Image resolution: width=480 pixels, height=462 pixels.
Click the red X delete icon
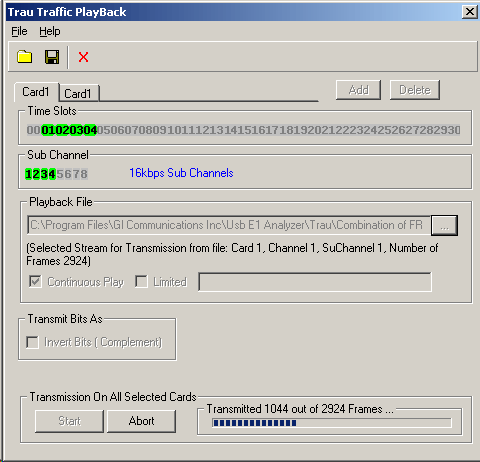(83, 57)
